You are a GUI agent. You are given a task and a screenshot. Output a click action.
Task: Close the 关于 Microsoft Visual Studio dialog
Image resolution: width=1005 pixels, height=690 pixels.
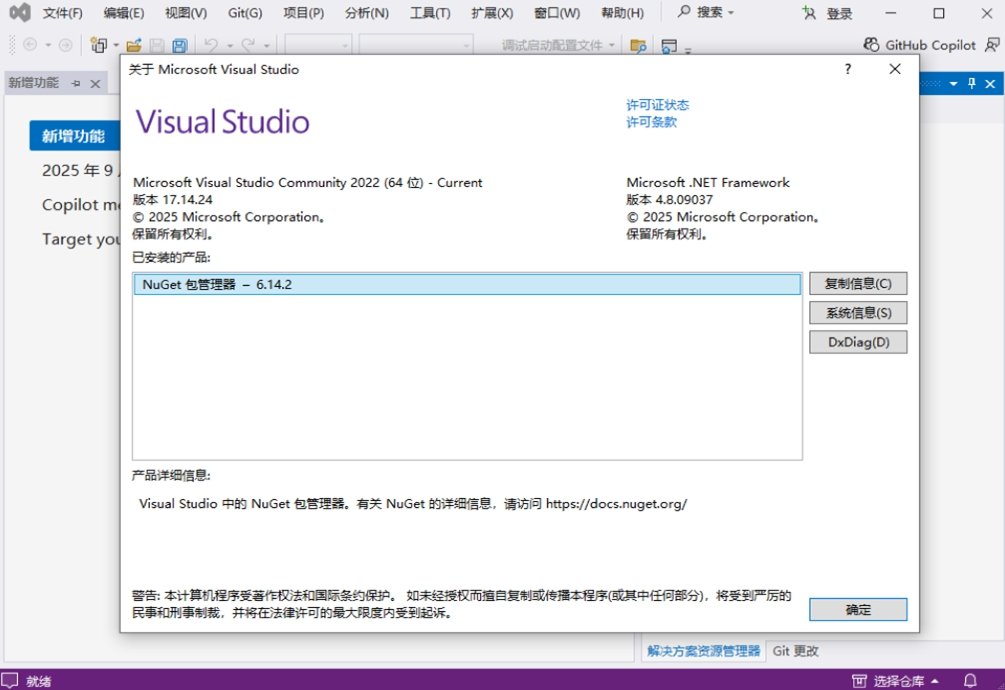[895, 69]
